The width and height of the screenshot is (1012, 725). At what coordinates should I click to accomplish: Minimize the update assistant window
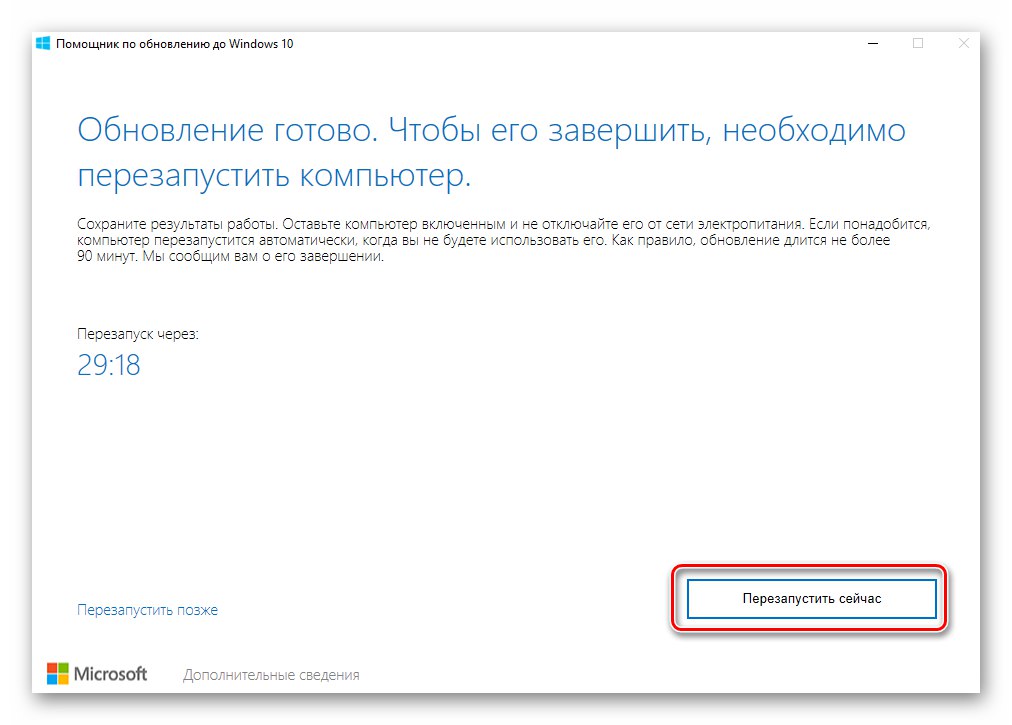pyautogui.click(x=874, y=43)
